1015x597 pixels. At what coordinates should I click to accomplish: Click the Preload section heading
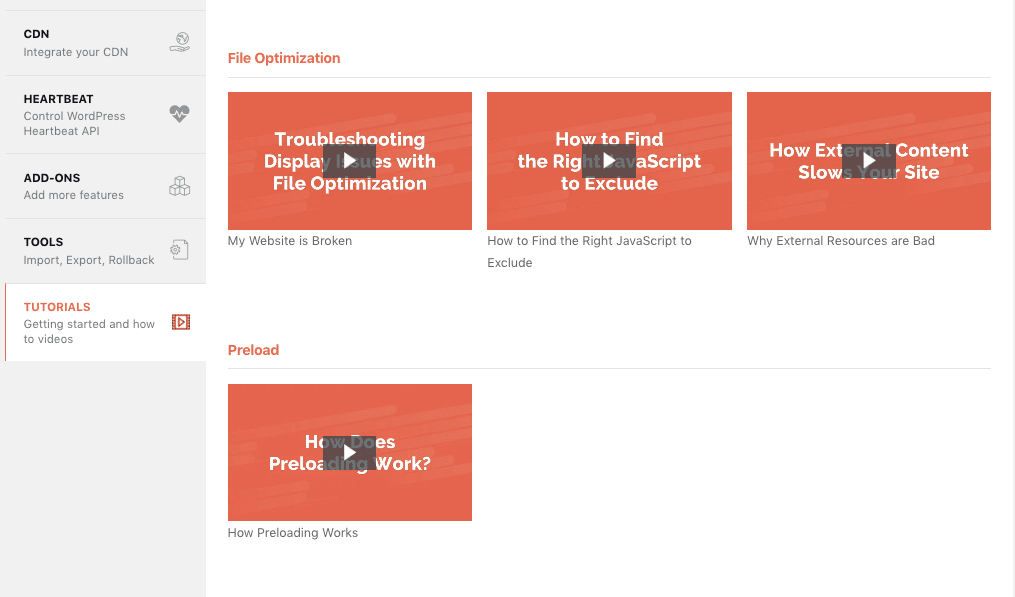pos(253,350)
